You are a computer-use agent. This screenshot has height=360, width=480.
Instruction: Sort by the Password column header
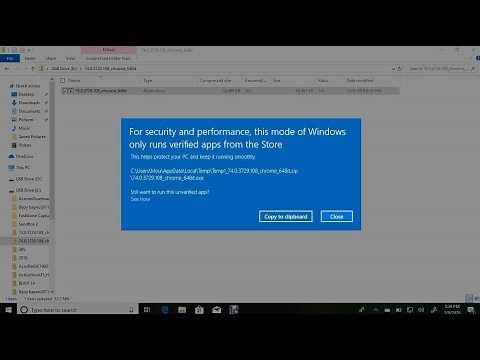(256, 80)
